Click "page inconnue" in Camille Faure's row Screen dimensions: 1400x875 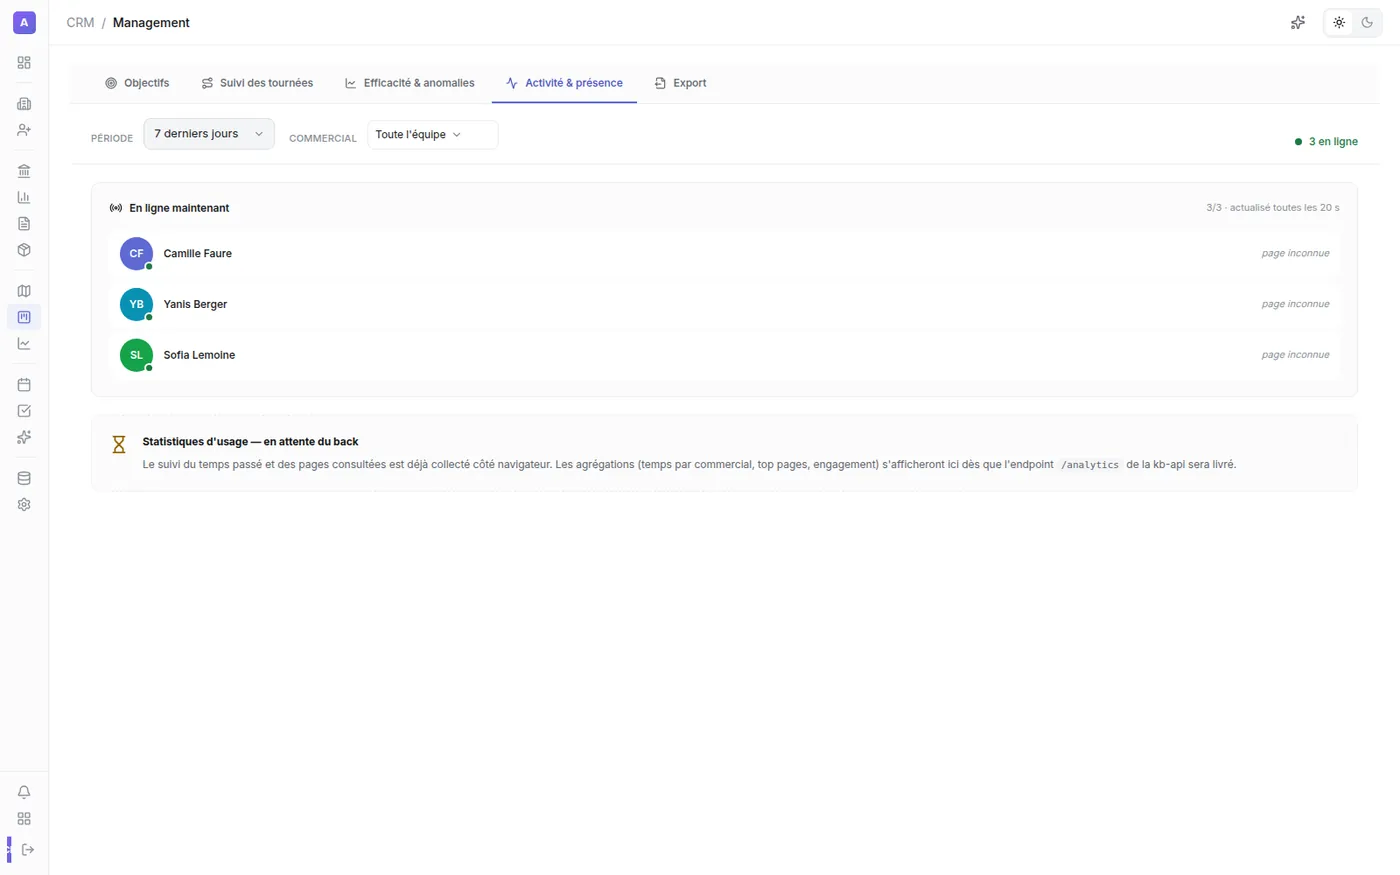(1295, 254)
